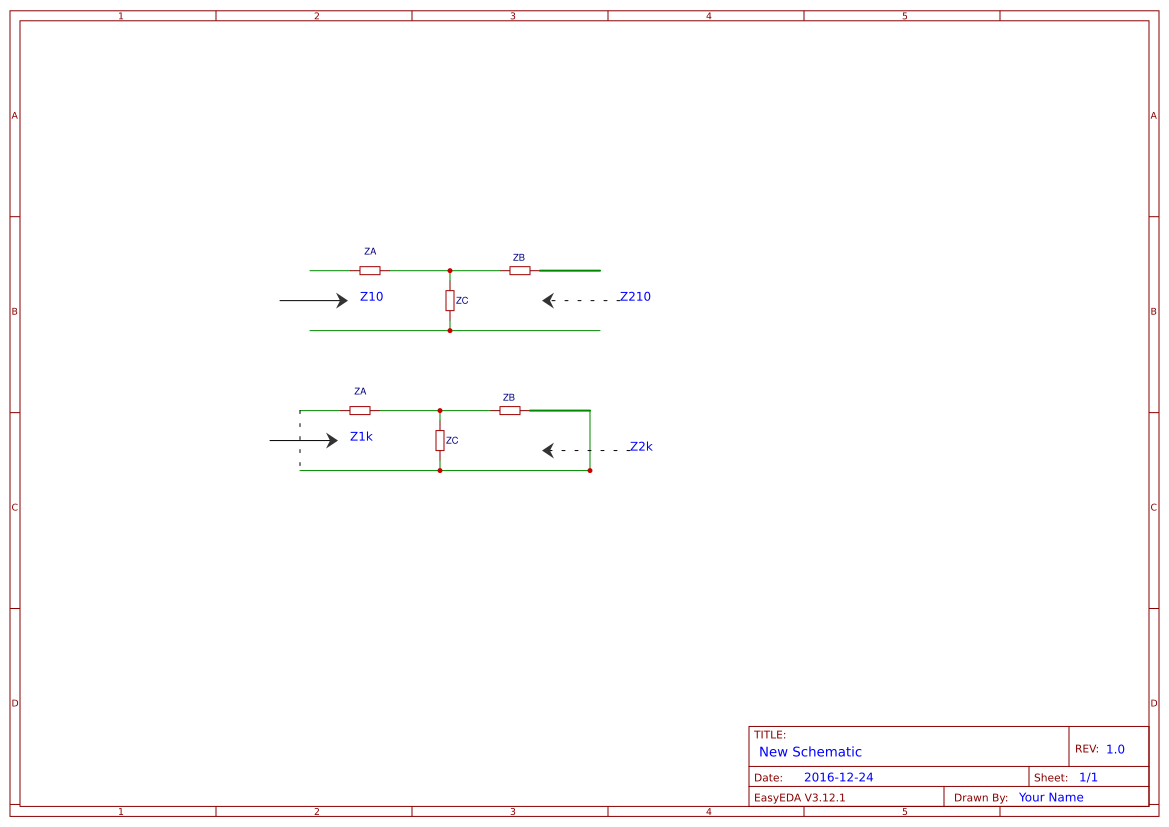This screenshot has height=827, width=1169.
Task: Click the Z210 impedance label
Action: pyautogui.click(x=636, y=296)
